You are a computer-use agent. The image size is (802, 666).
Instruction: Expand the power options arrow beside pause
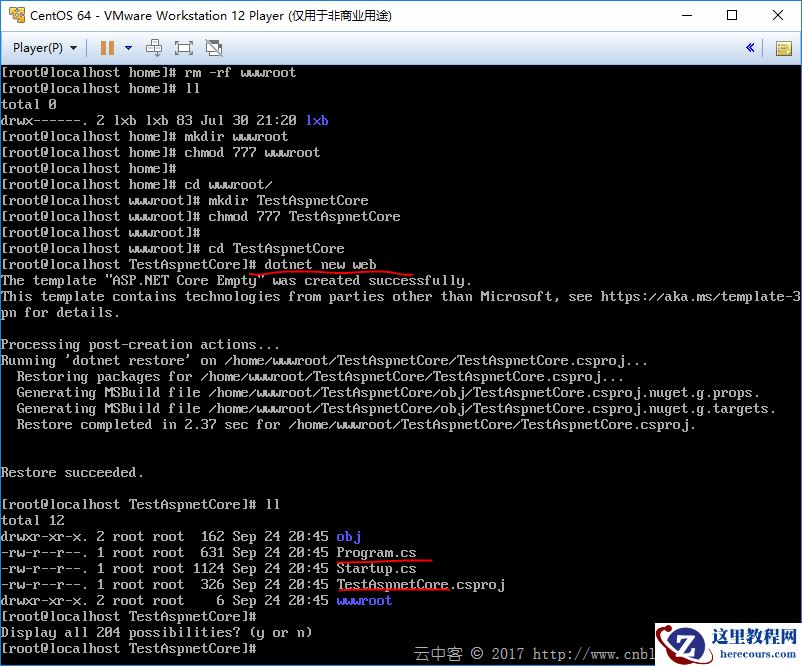click(x=128, y=48)
